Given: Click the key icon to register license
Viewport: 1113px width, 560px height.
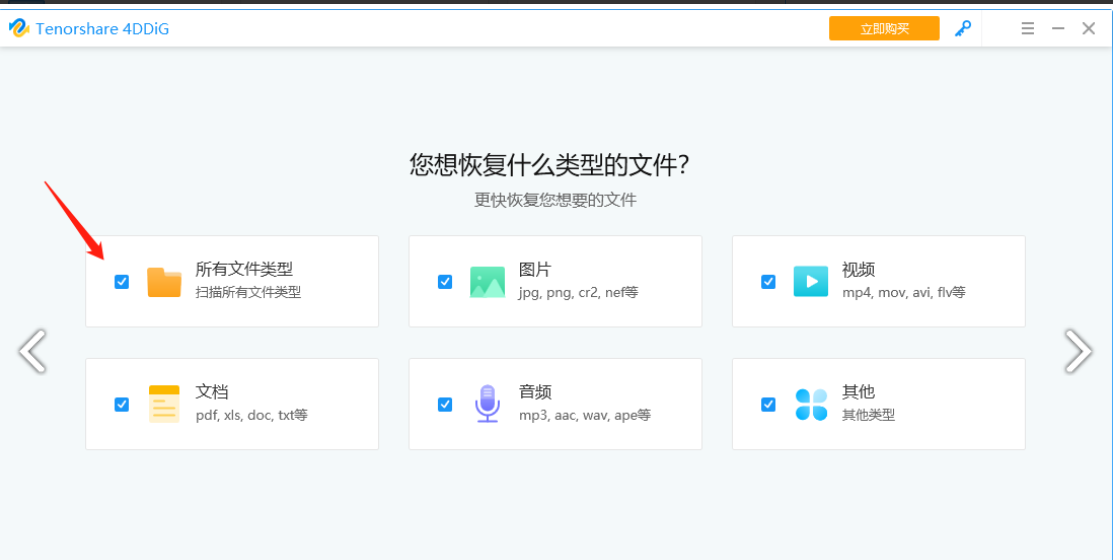Looking at the screenshot, I should 963,29.
